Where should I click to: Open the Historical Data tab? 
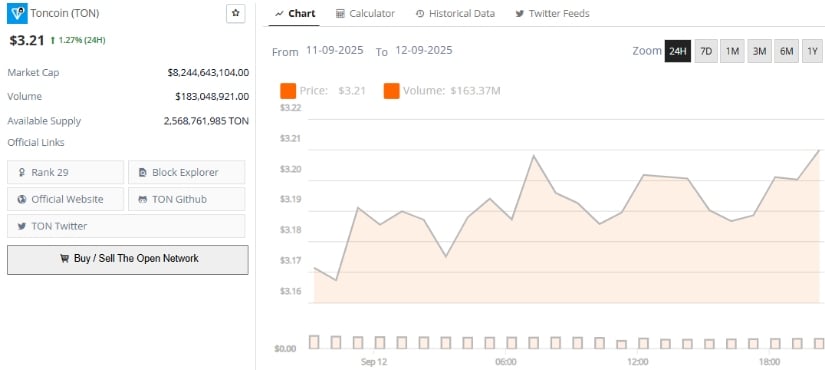pyautogui.click(x=455, y=13)
